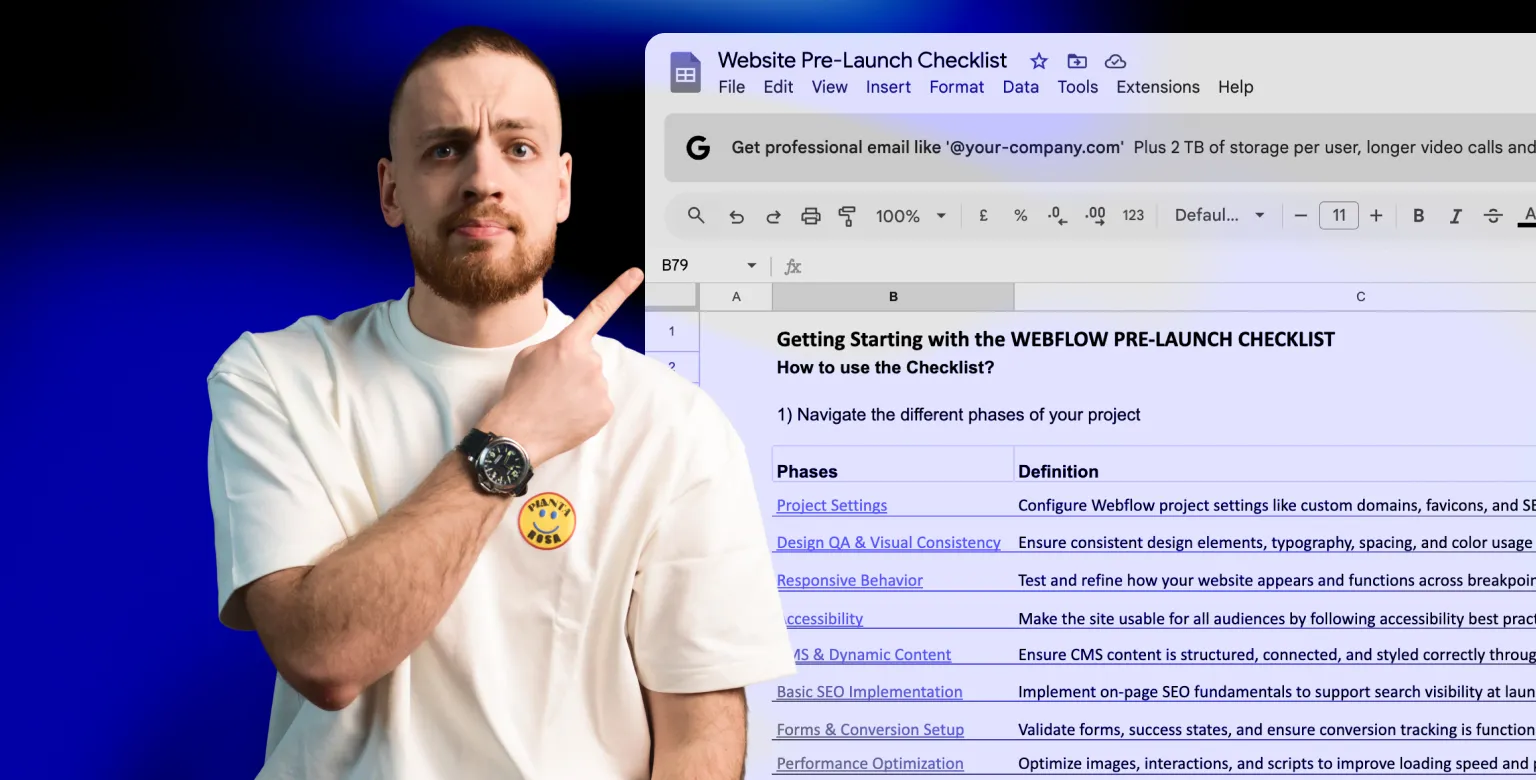Screen dimensions: 1536x780
Task: Toggle bold formatting
Action: (1418, 215)
